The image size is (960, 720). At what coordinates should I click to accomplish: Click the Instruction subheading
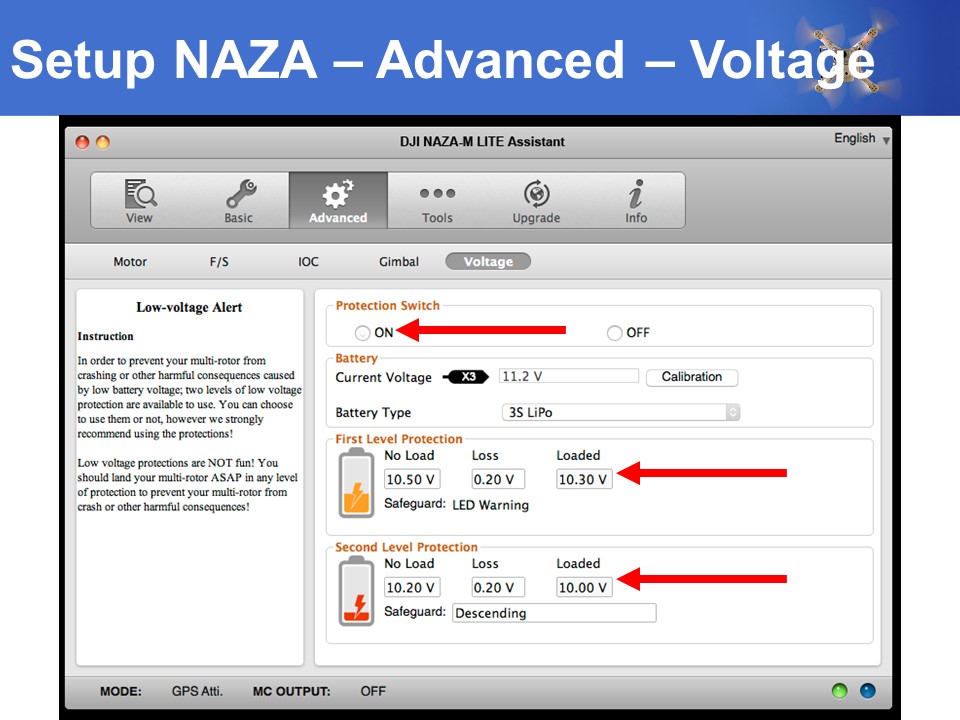105,336
